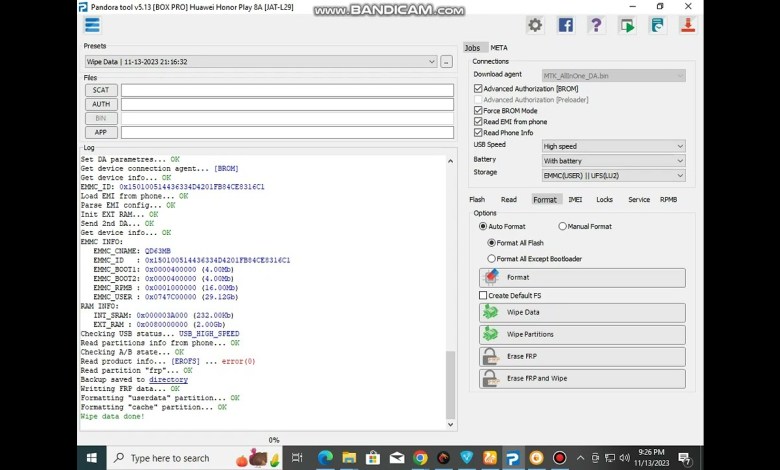Open the Locks tab
The height and width of the screenshot is (470, 780).
point(604,199)
